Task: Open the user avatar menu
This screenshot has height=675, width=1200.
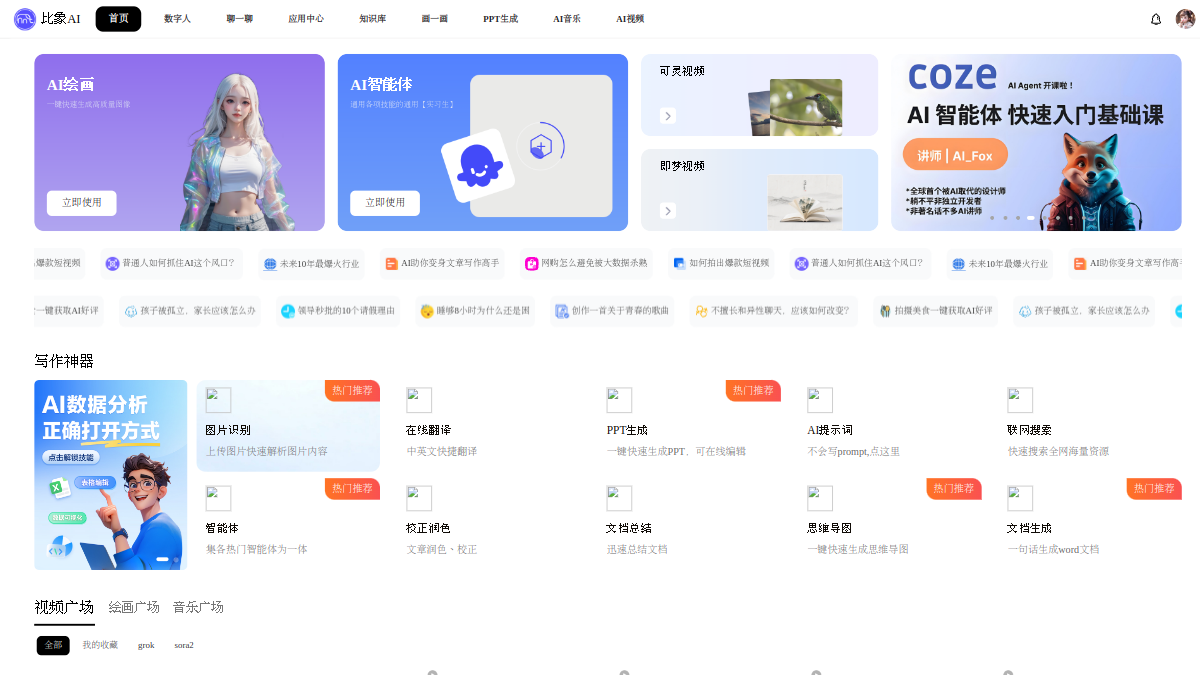Action: 1185,18
